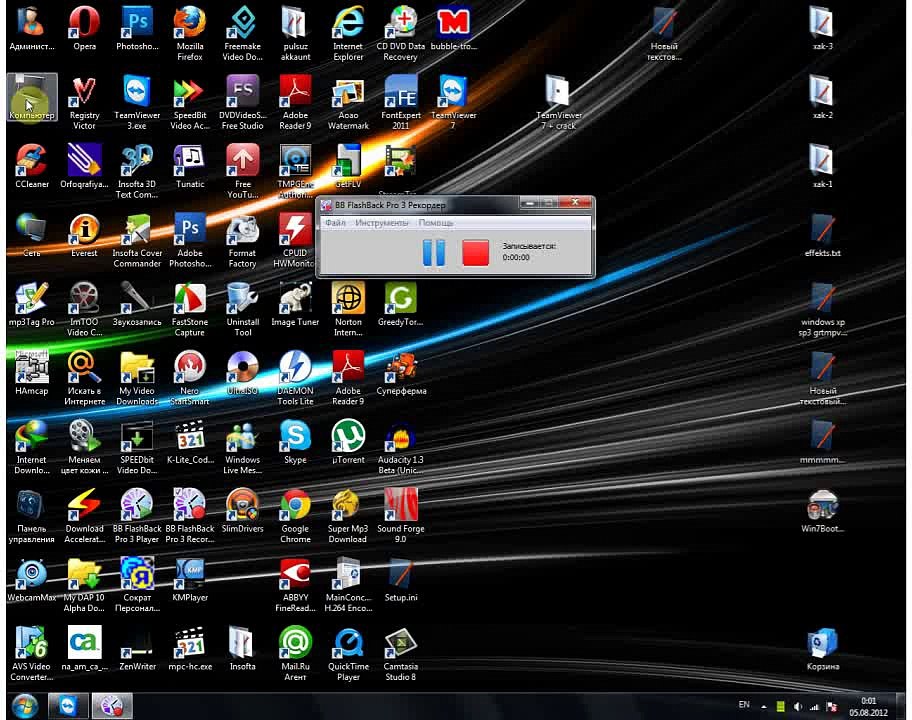
Task: Select the Tunatic icon
Action: pos(190,166)
